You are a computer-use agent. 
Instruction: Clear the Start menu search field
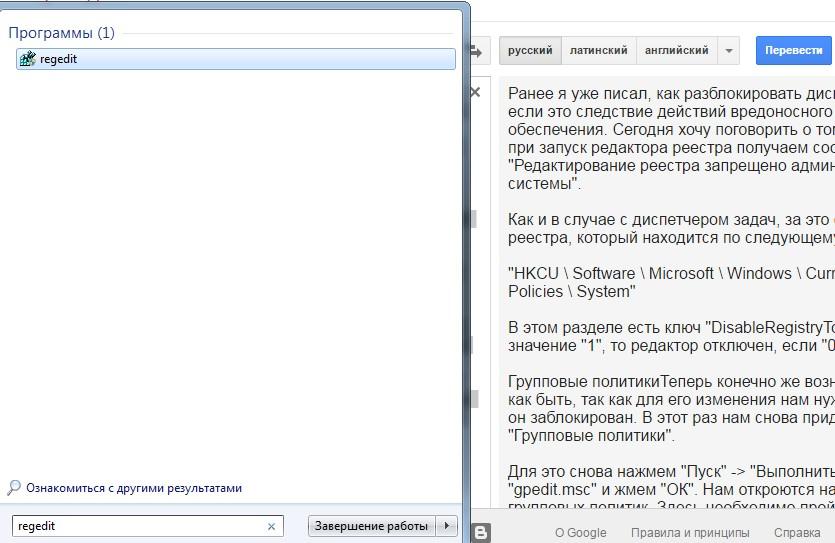271,526
